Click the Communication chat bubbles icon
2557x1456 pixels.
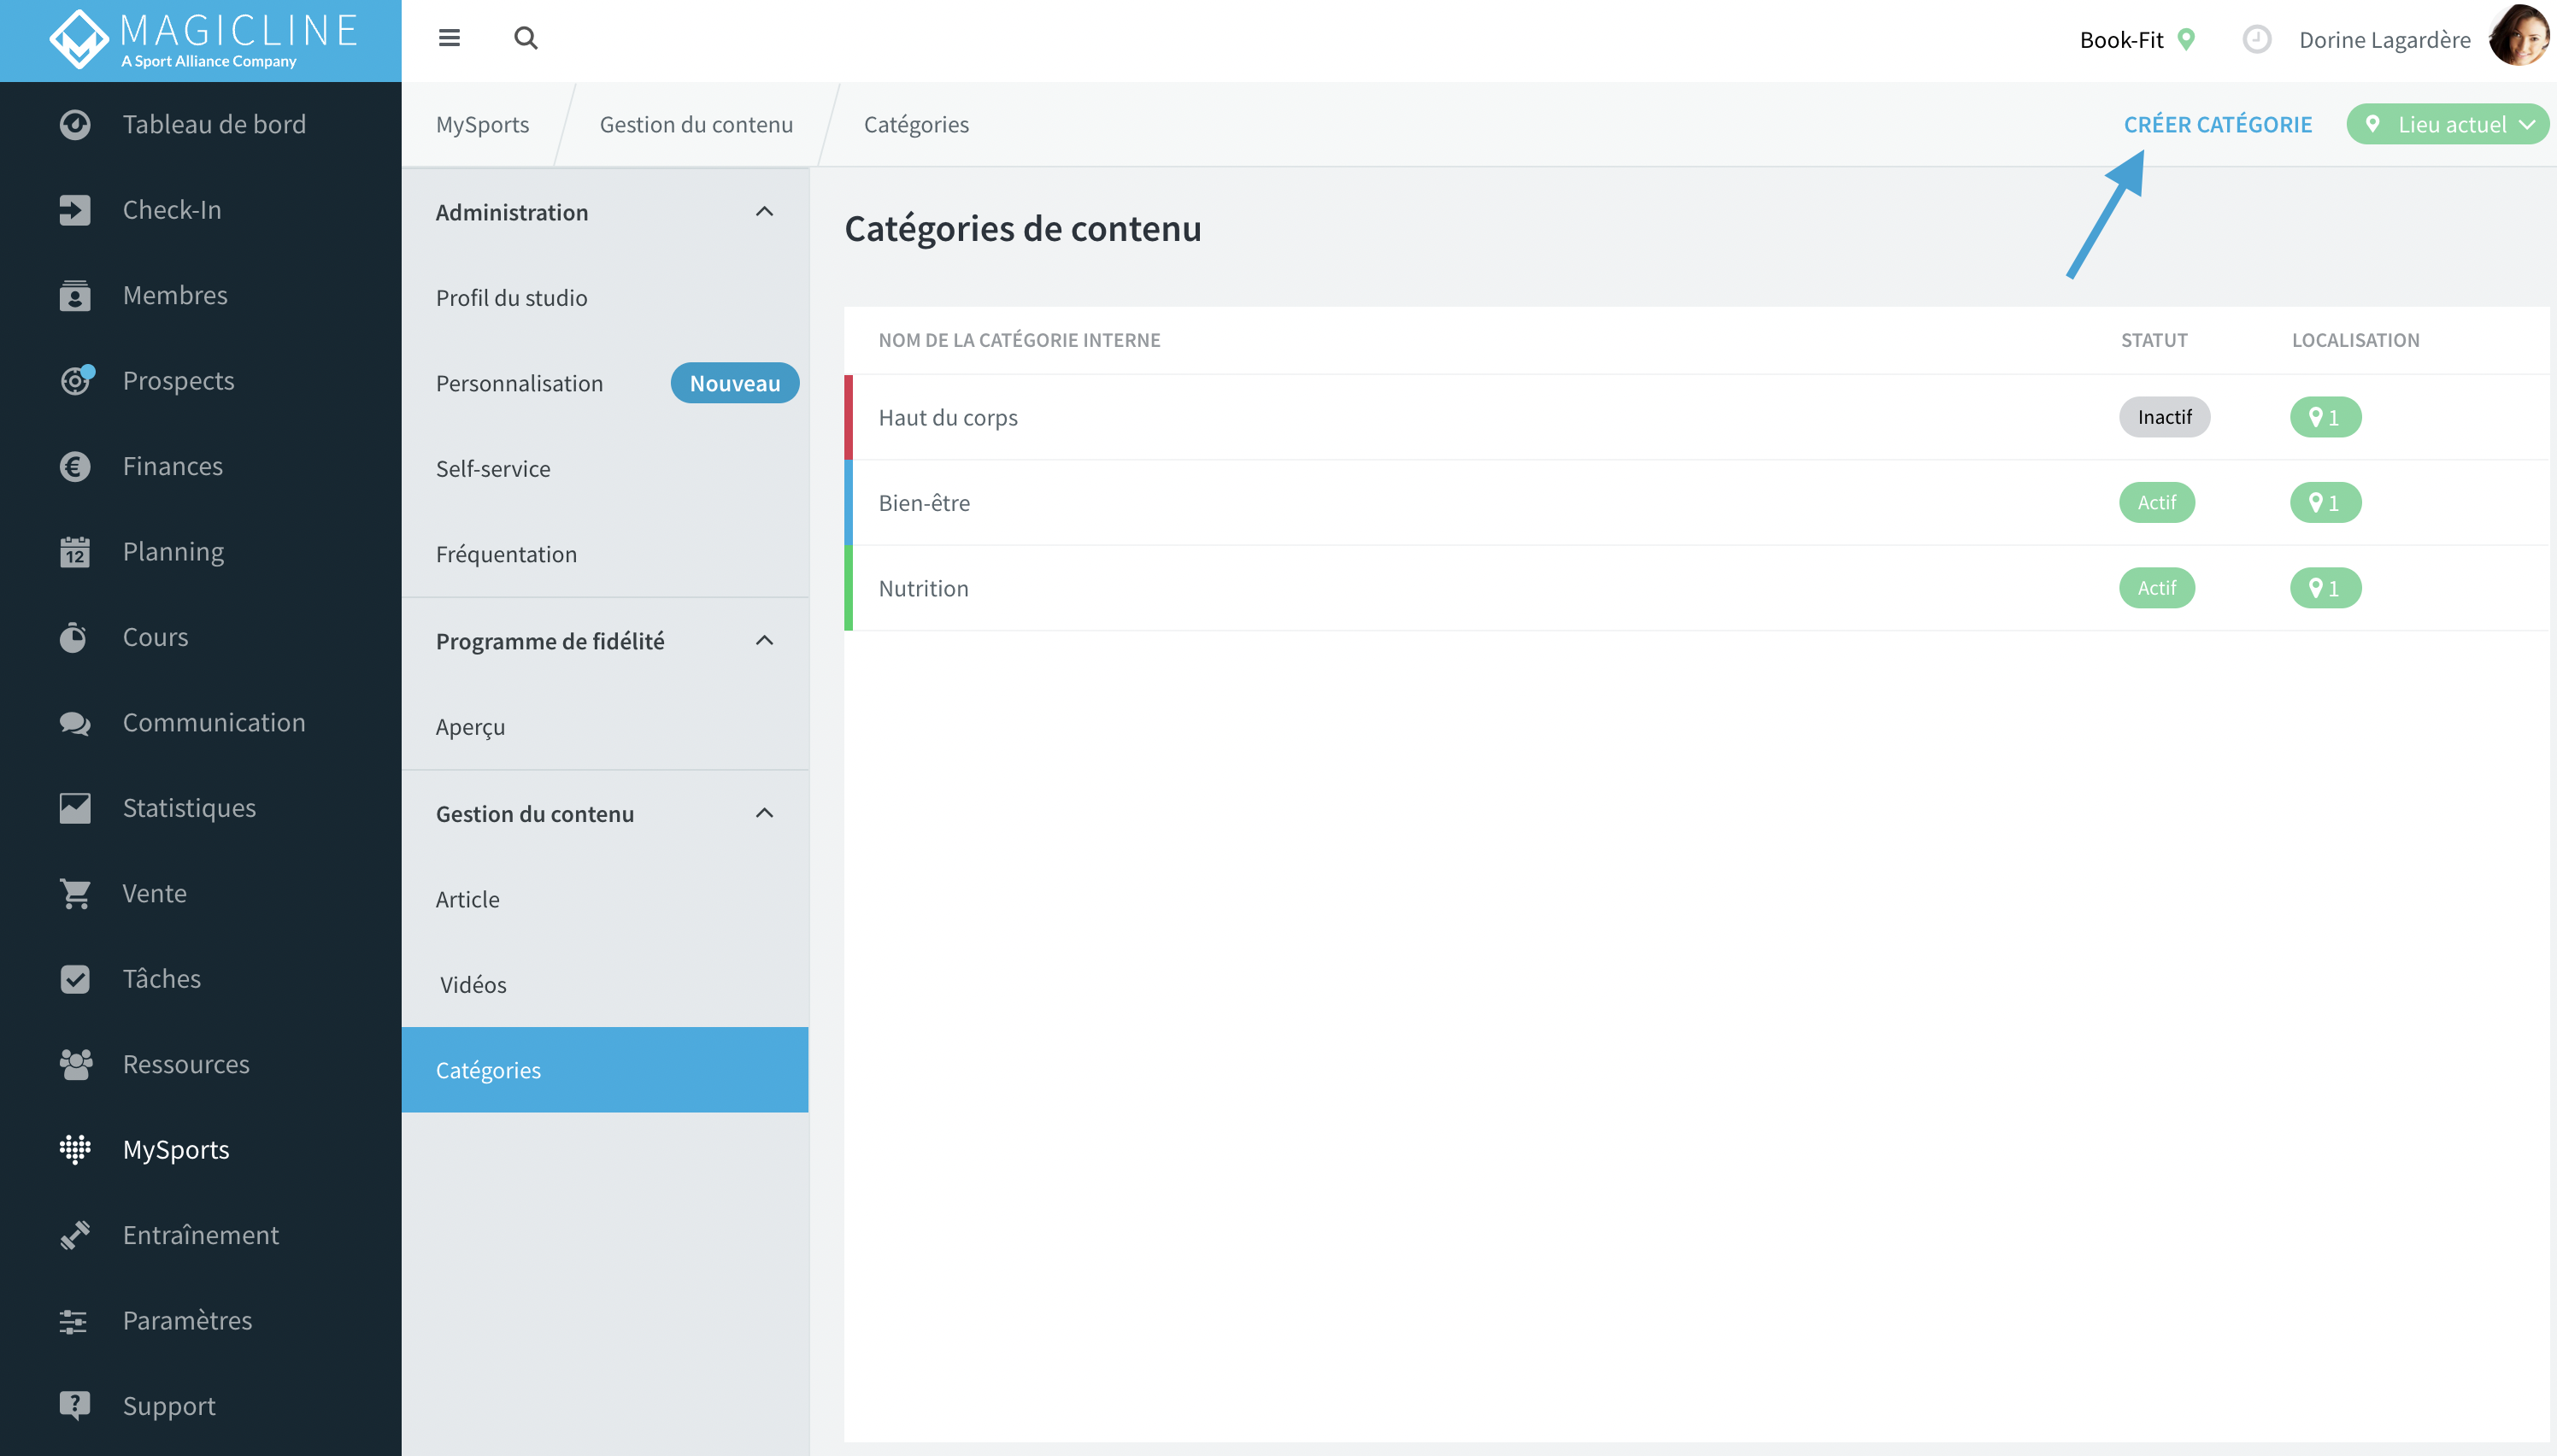tap(75, 723)
